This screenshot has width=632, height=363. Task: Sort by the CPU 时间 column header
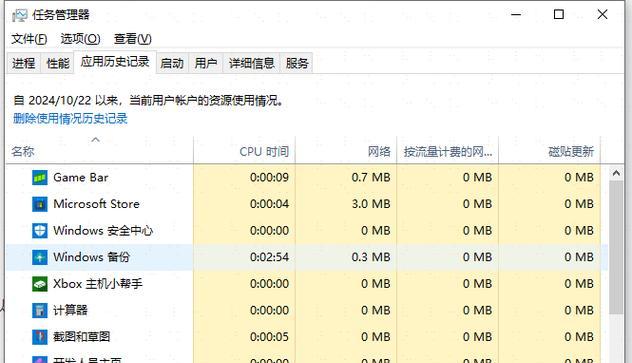coord(244,151)
